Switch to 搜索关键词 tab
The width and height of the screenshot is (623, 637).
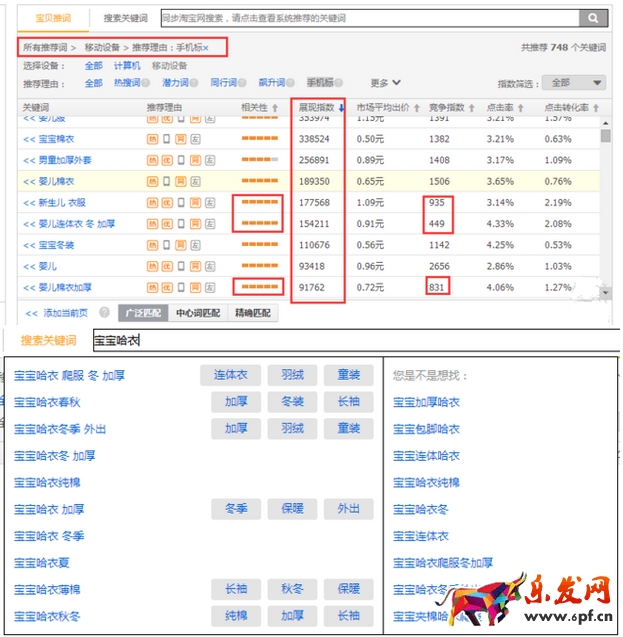click(125, 18)
